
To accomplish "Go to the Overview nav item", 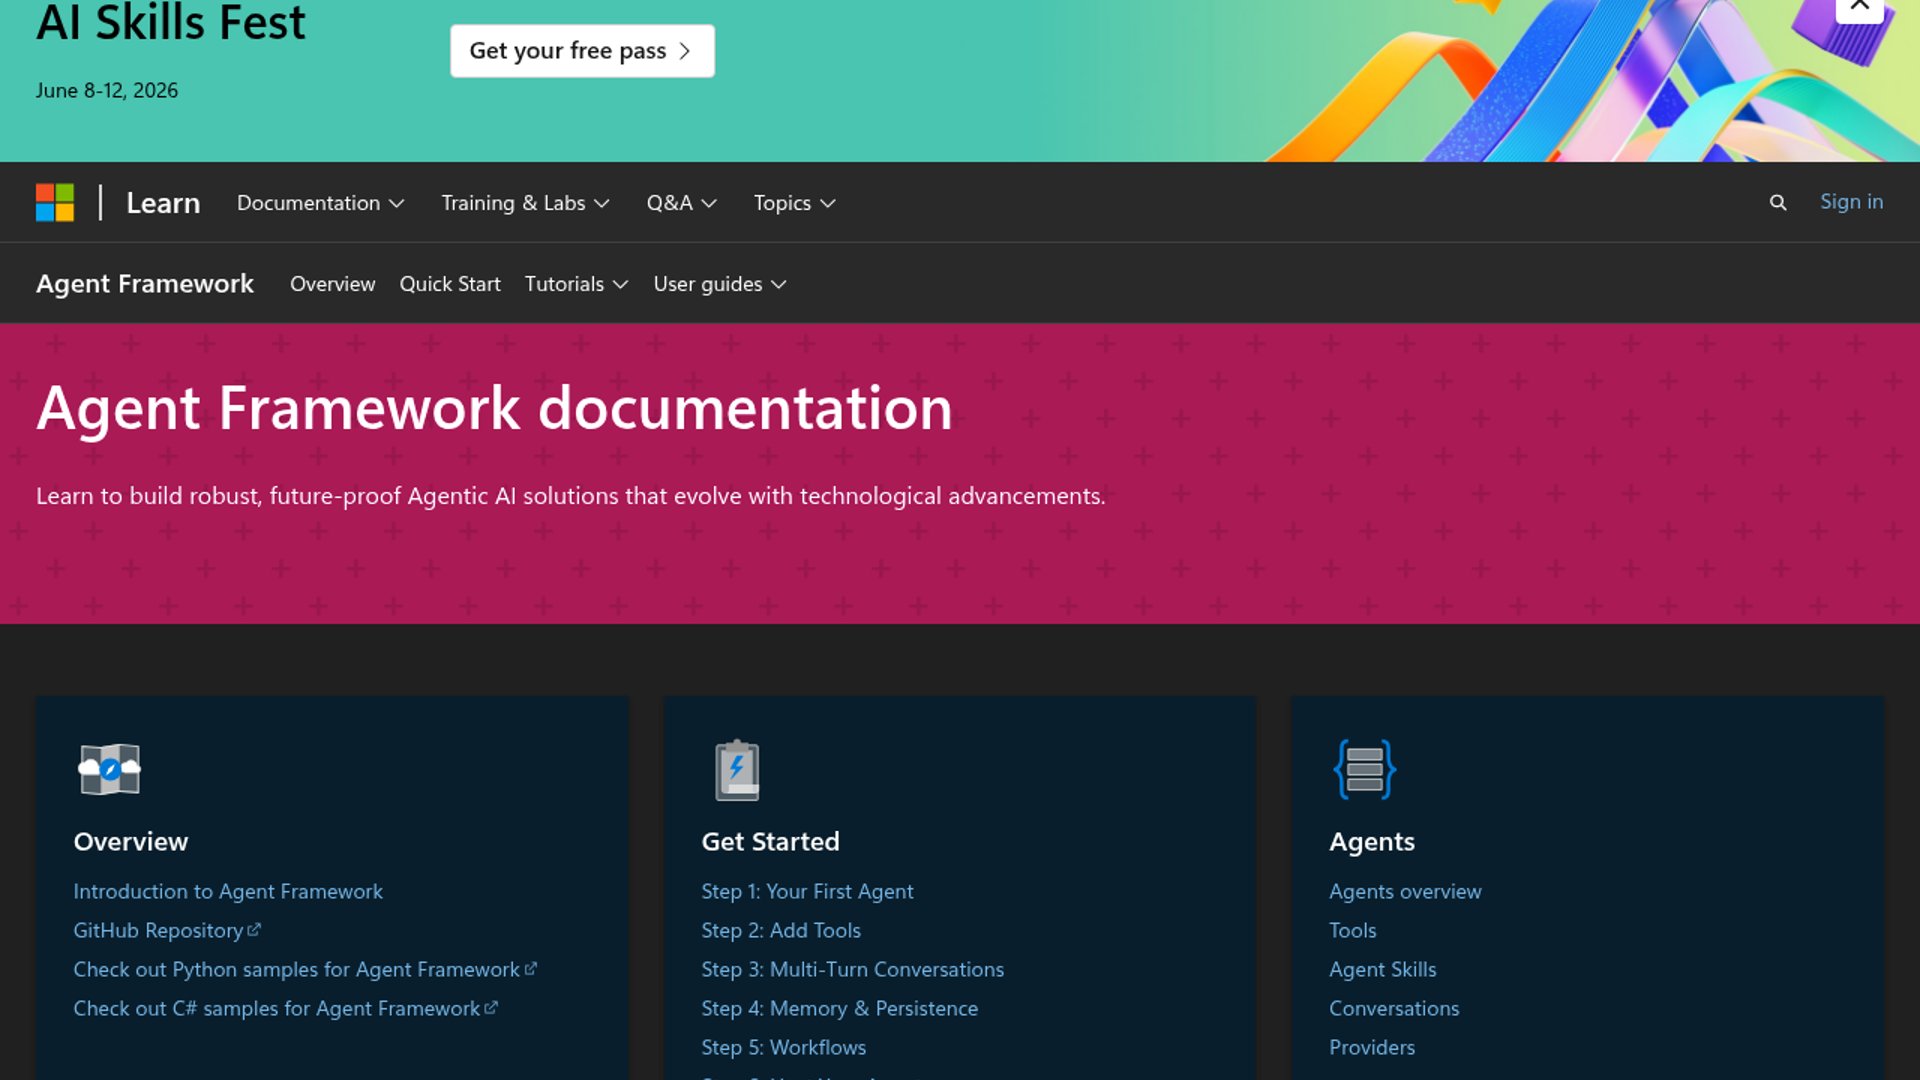I will pos(332,284).
